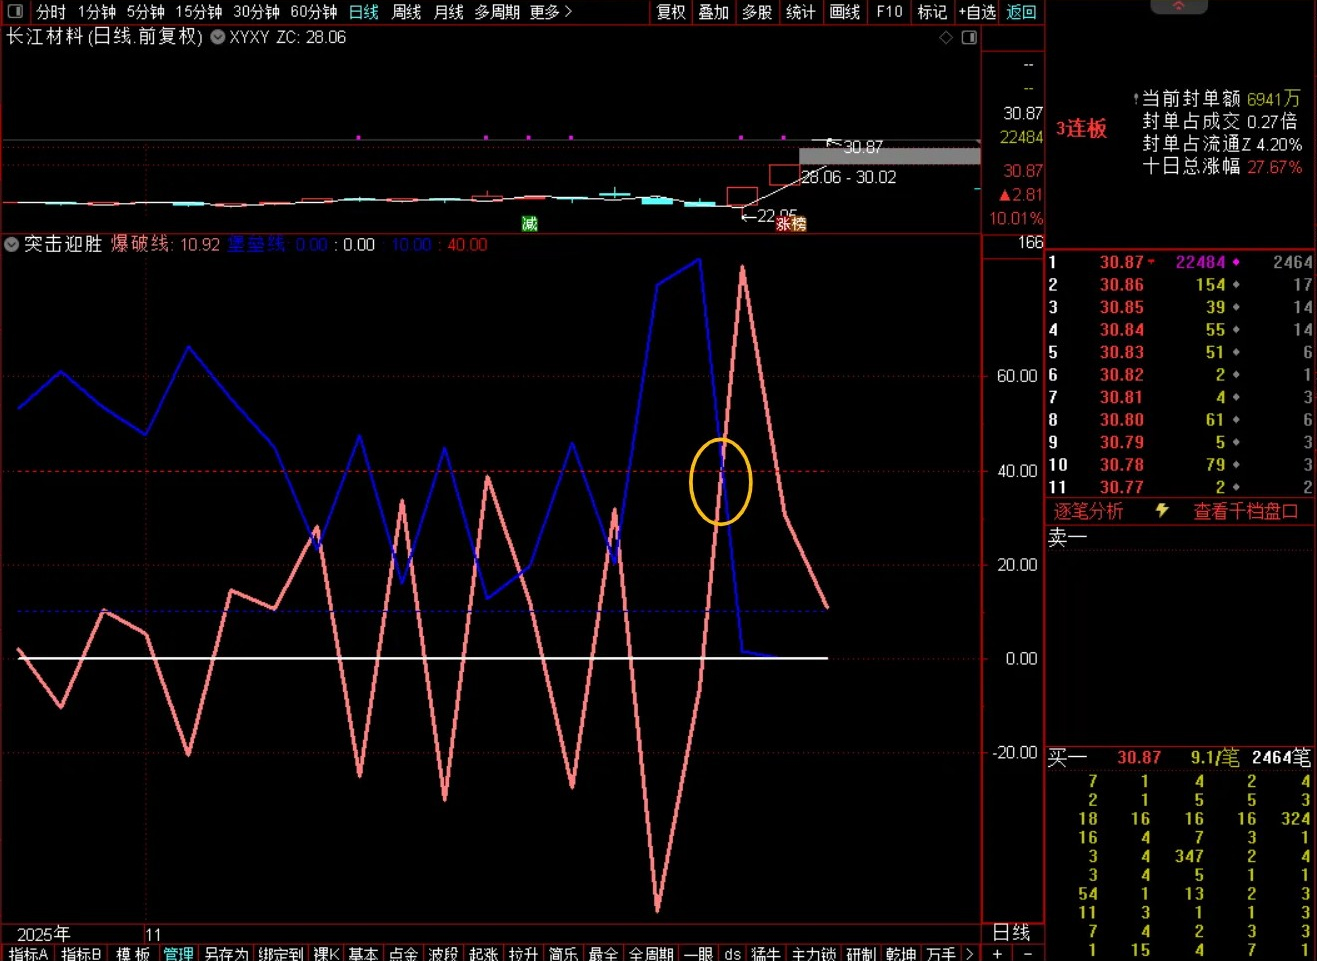Toggle the side panel icon beside the diamond
The width and height of the screenshot is (1317, 961).
tap(969, 38)
